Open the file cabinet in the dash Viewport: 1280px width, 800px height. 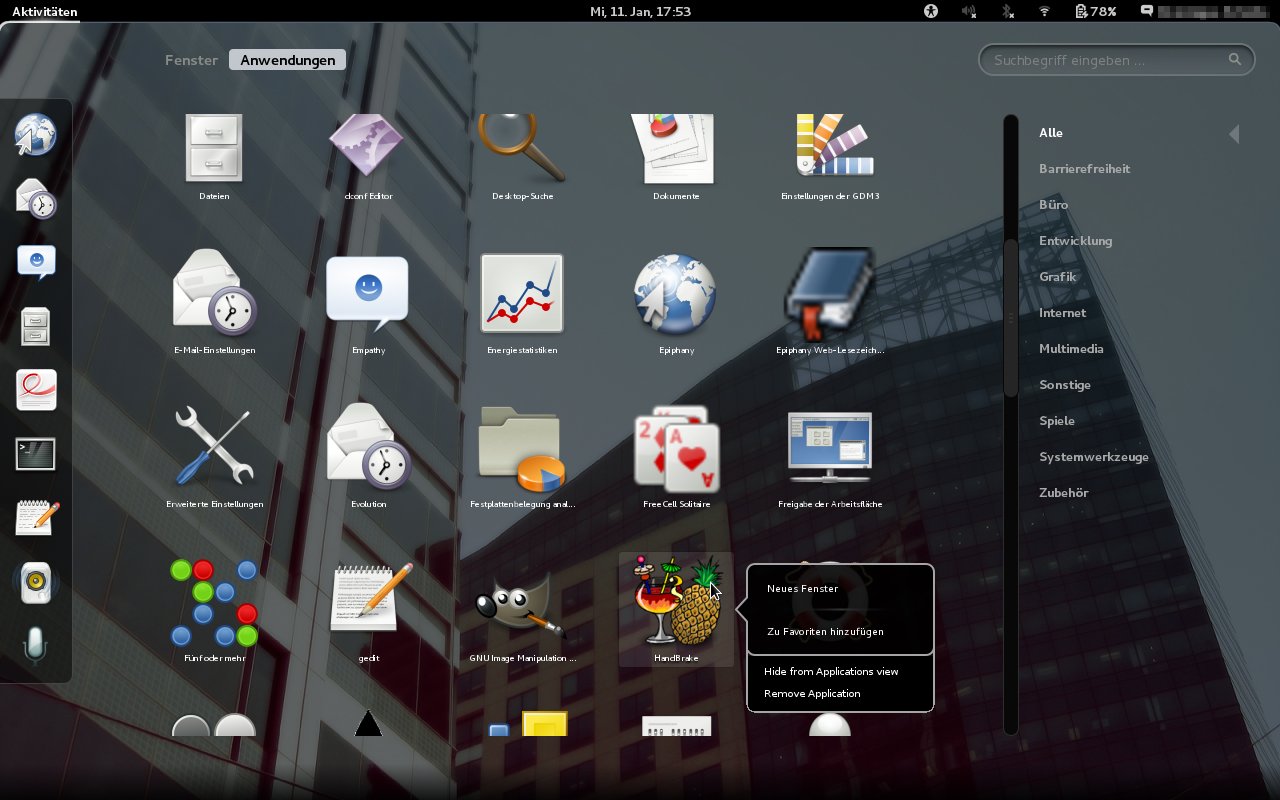(x=36, y=326)
